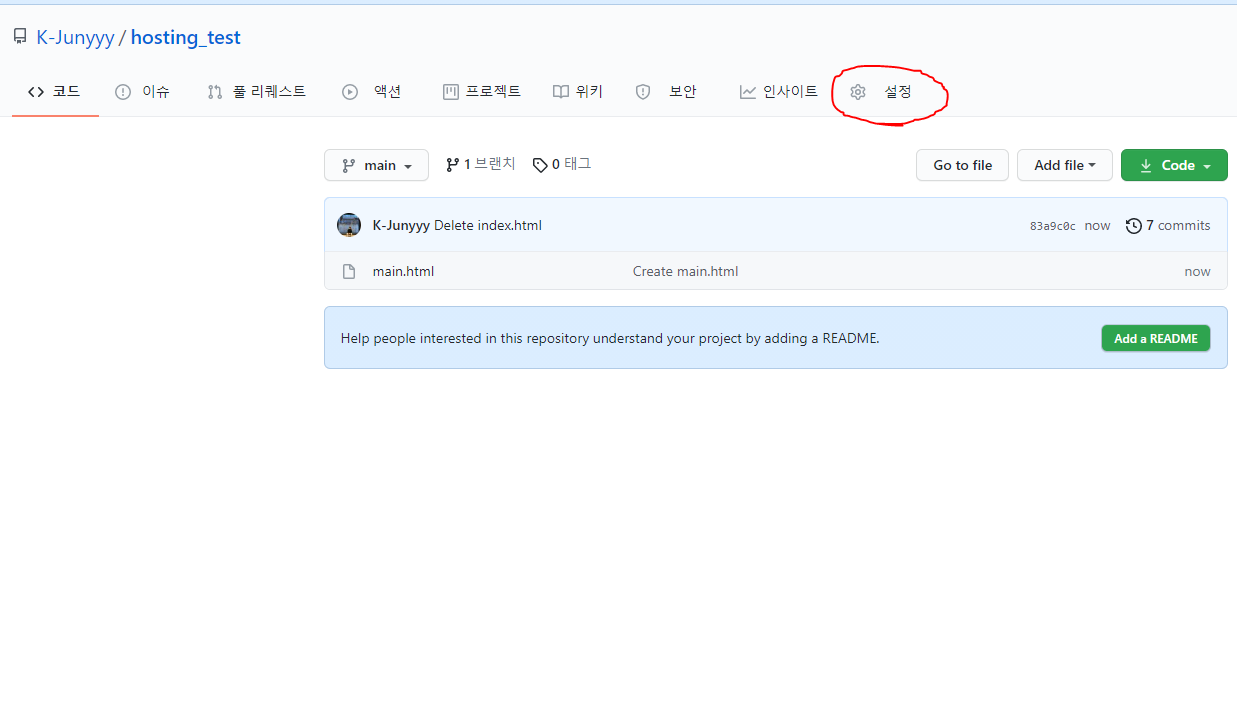Click the Go to file button
The width and height of the screenshot is (1237, 714).
point(962,165)
